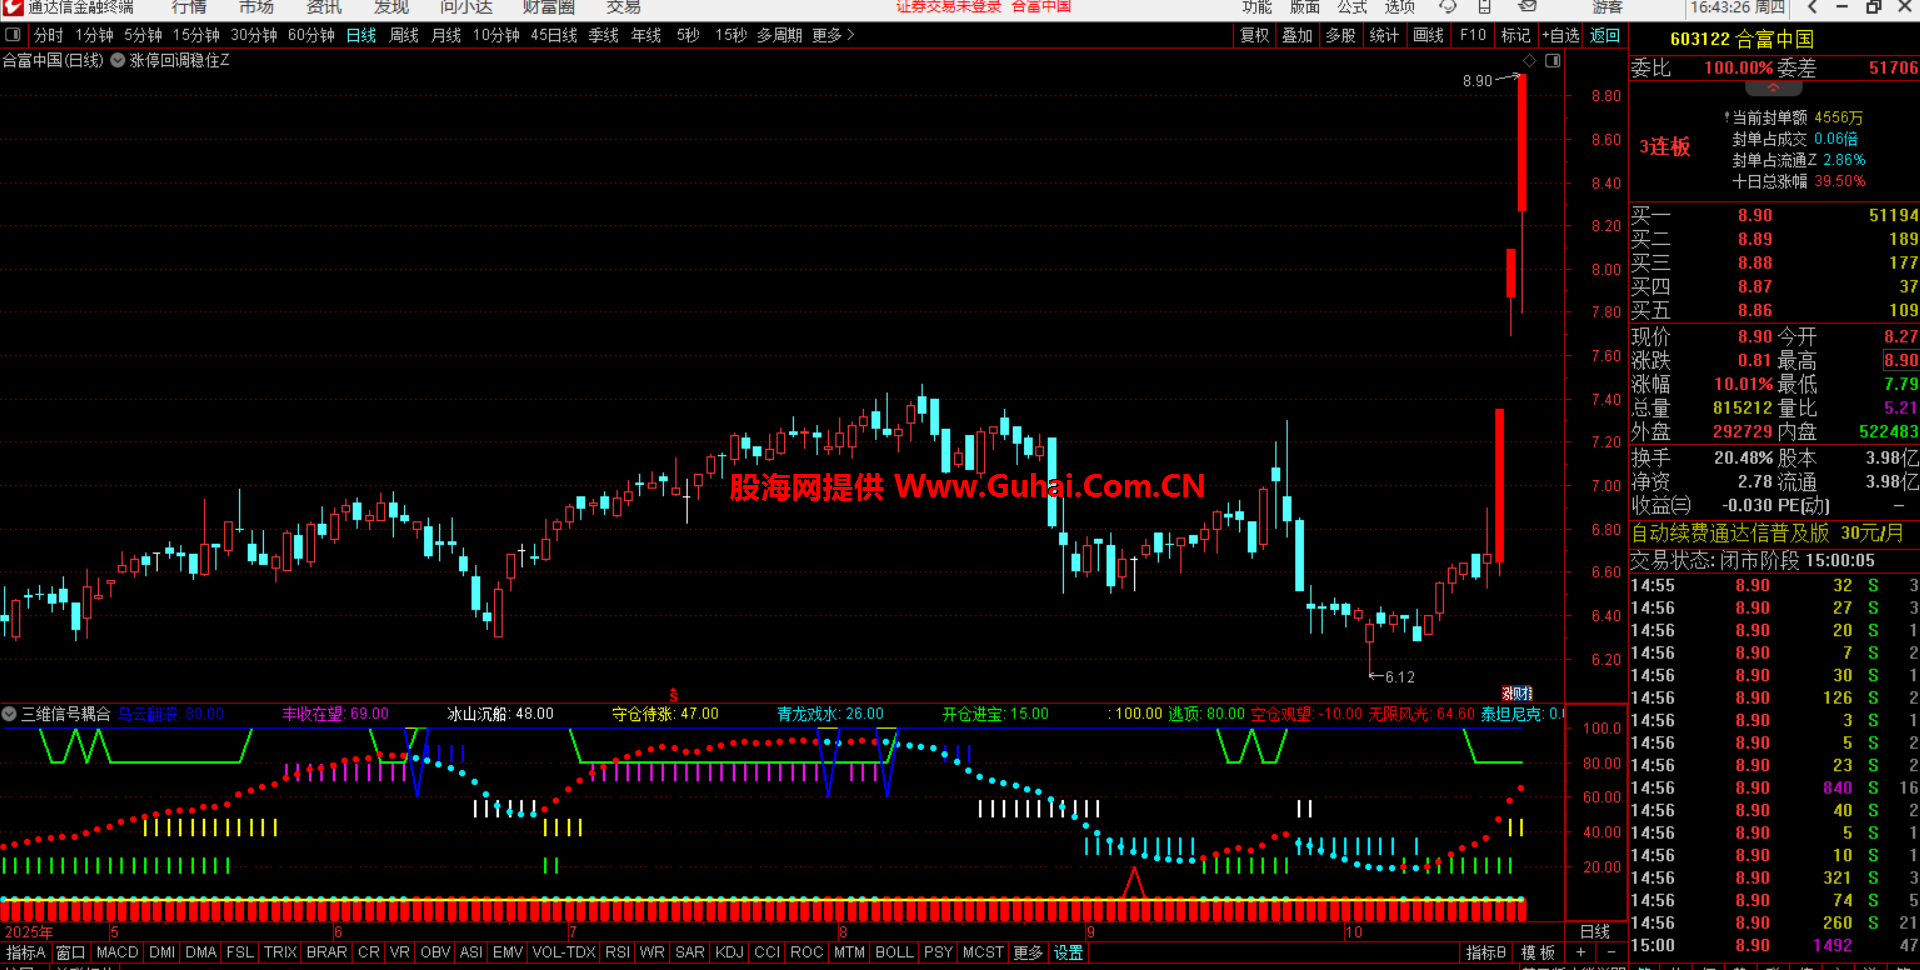Open the 公式 menu
The width and height of the screenshot is (1920, 970).
(1352, 7)
